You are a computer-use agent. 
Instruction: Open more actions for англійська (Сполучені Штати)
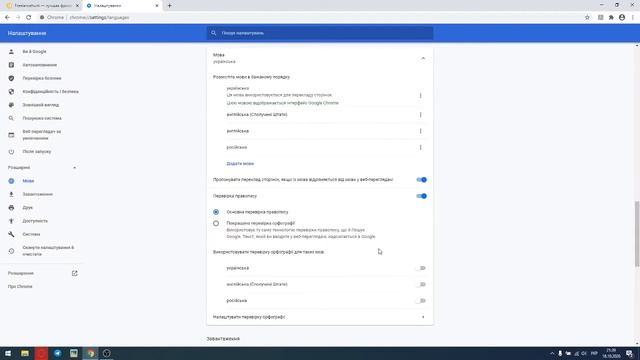click(x=420, y=115)
